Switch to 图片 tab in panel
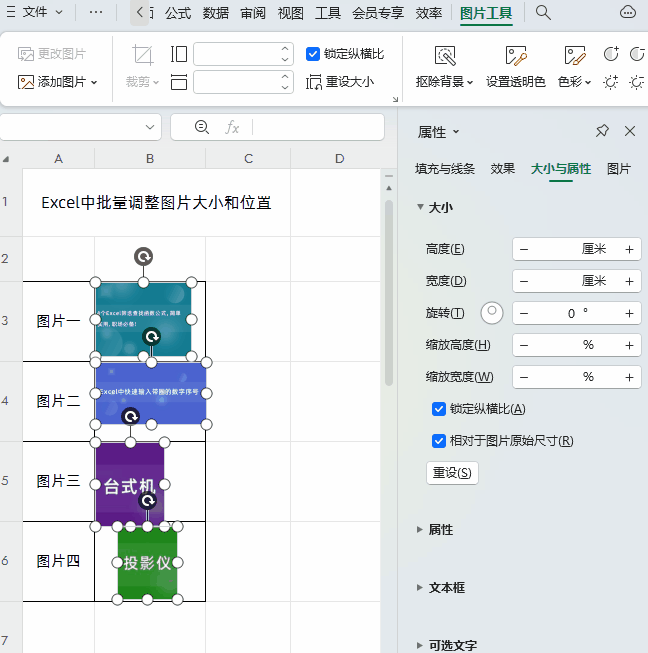Screen dimensions: 648x653 pyautogui.click(x=618, y=169)
